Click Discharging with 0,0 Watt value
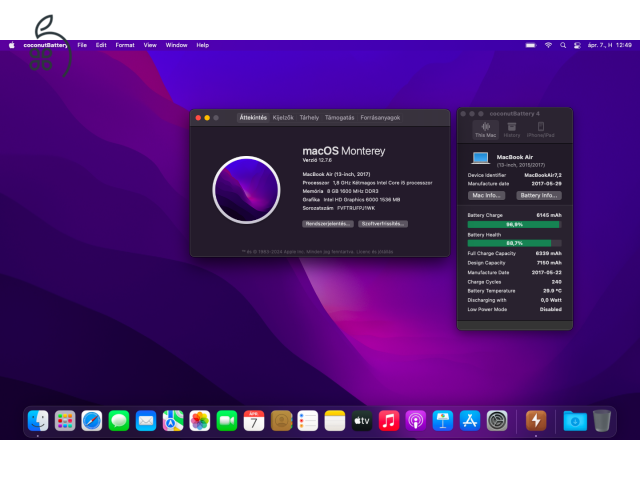The width and height of the screenshot is (640, 480). pyautogui.click(x=551, y=300)
